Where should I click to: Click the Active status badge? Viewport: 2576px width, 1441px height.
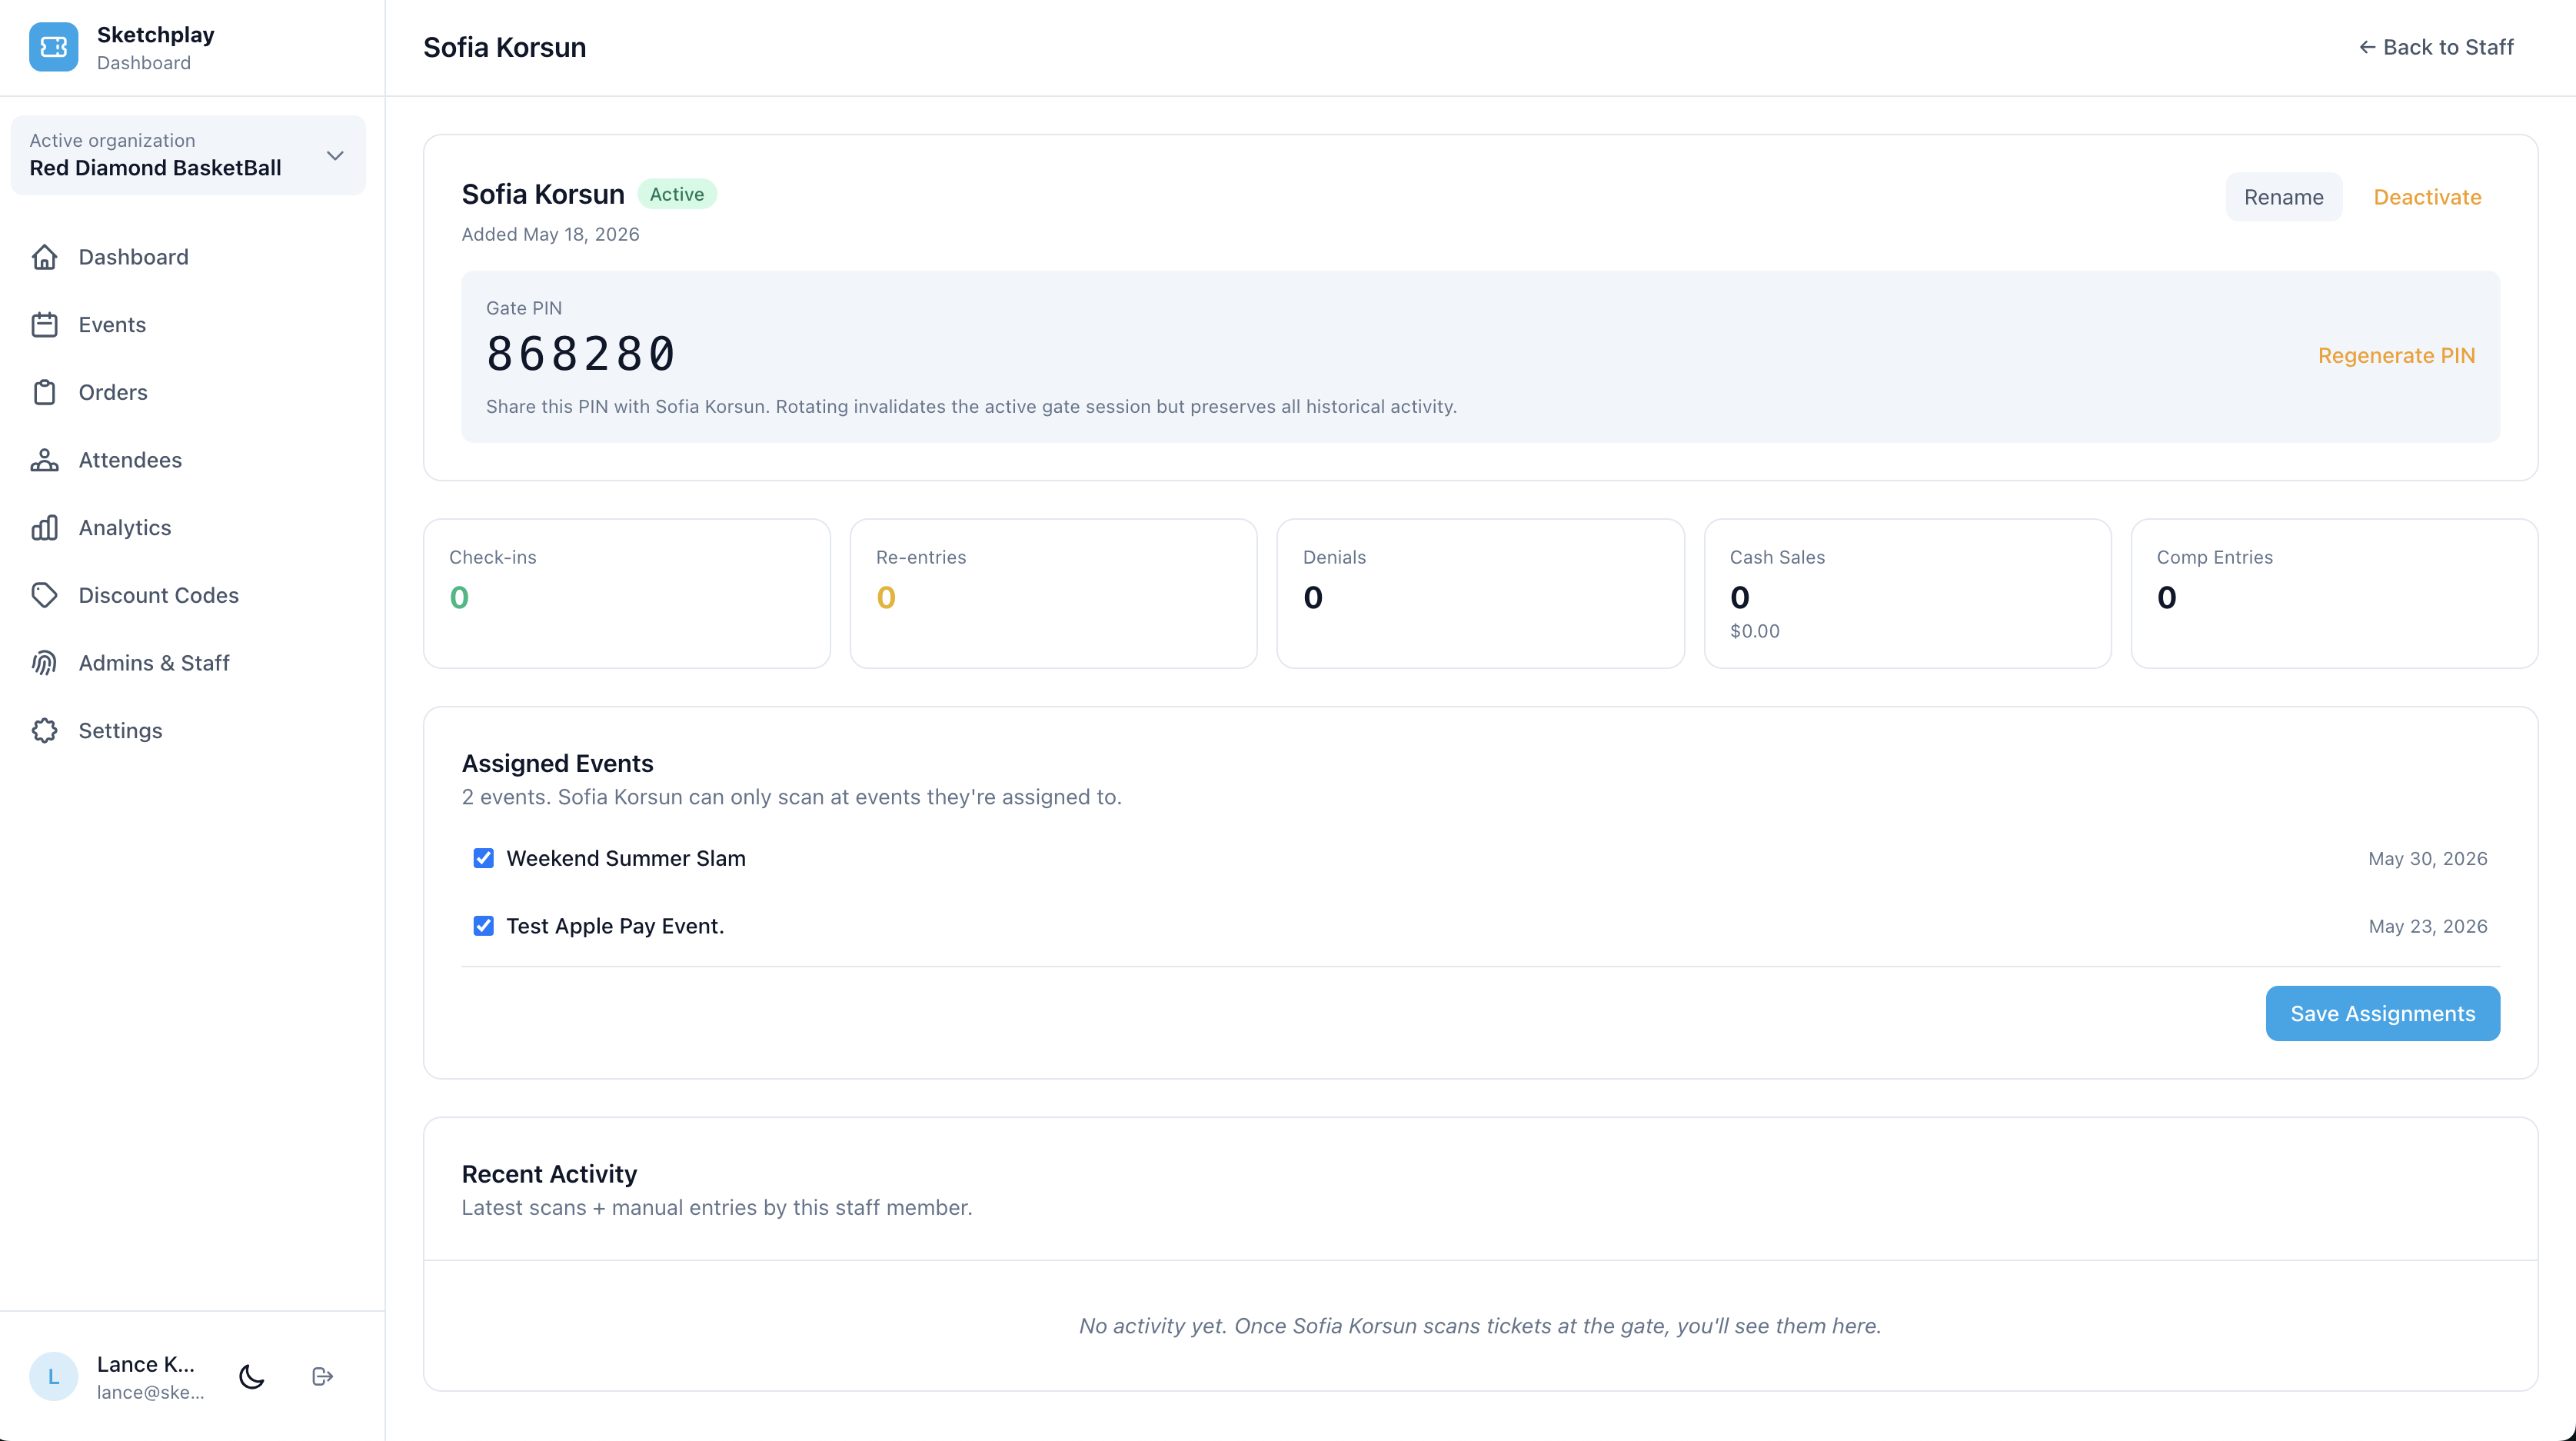point(677,194)
